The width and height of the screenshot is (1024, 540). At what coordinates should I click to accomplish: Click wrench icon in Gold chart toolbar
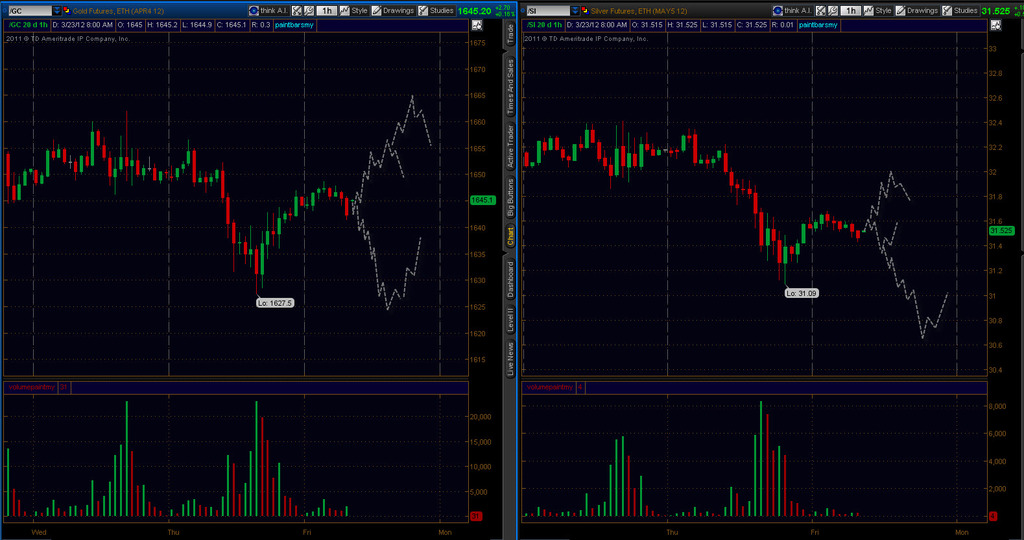(x=309, y=10)
